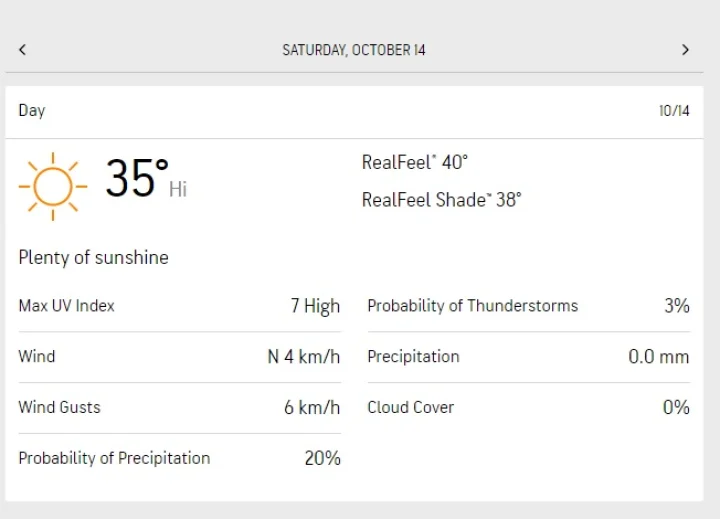
Task: Click the Max UV Index row
Action: point(180,306)
